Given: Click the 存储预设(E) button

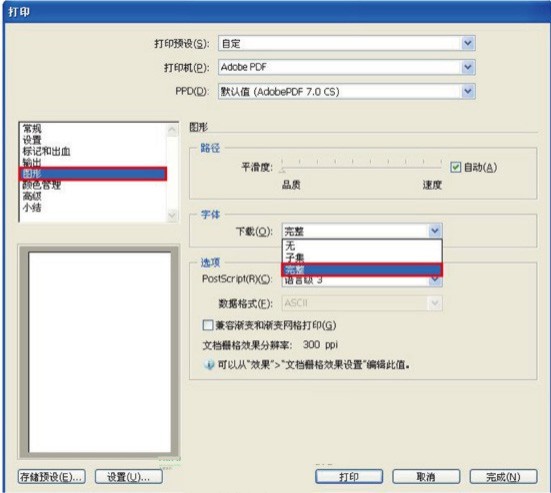Looking at the screenshot, I should (x=51, y=476).
